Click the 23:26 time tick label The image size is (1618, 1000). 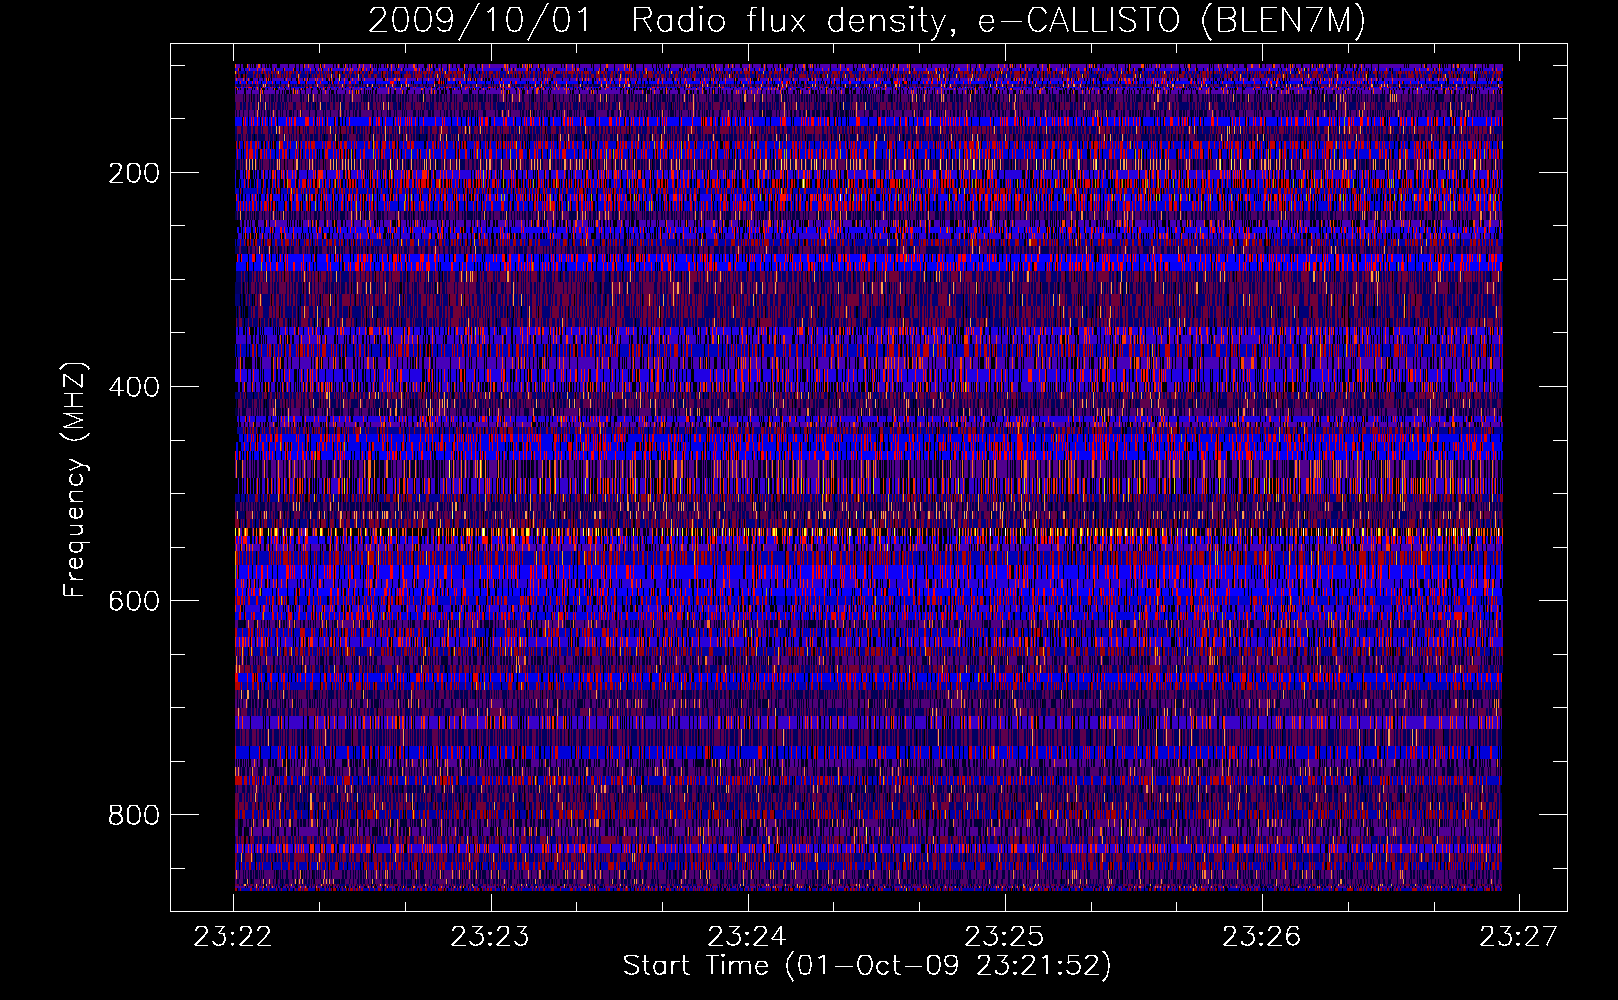[1262, 937]
